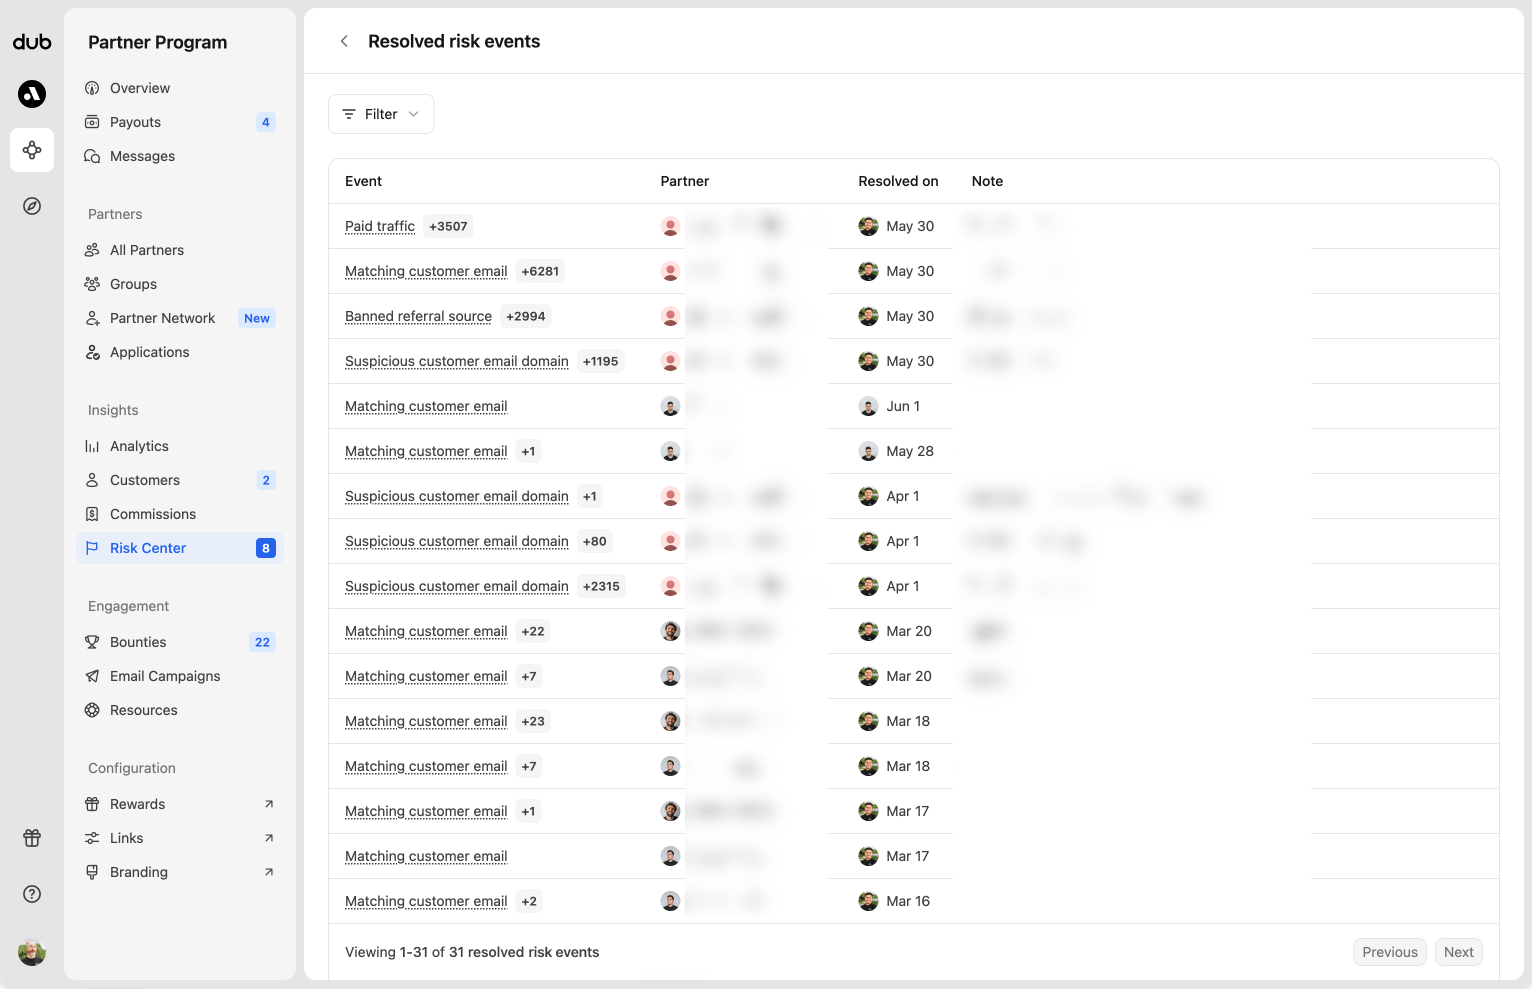Open the help question mark icon
This screenshot has width=1532, height=989.
click(x=32, y=894)
